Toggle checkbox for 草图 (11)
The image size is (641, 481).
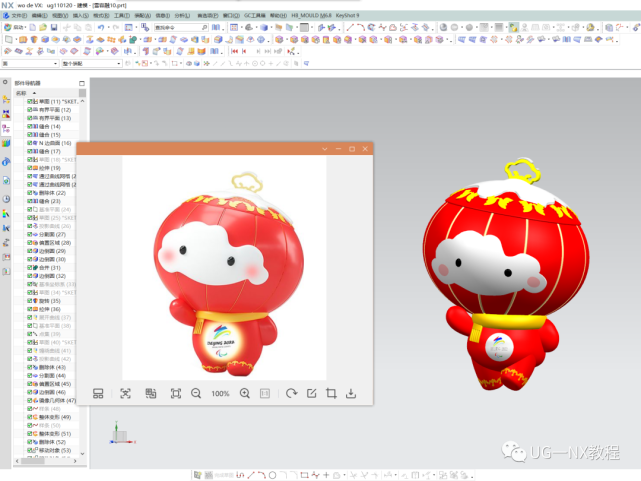[x=29, y=101]
